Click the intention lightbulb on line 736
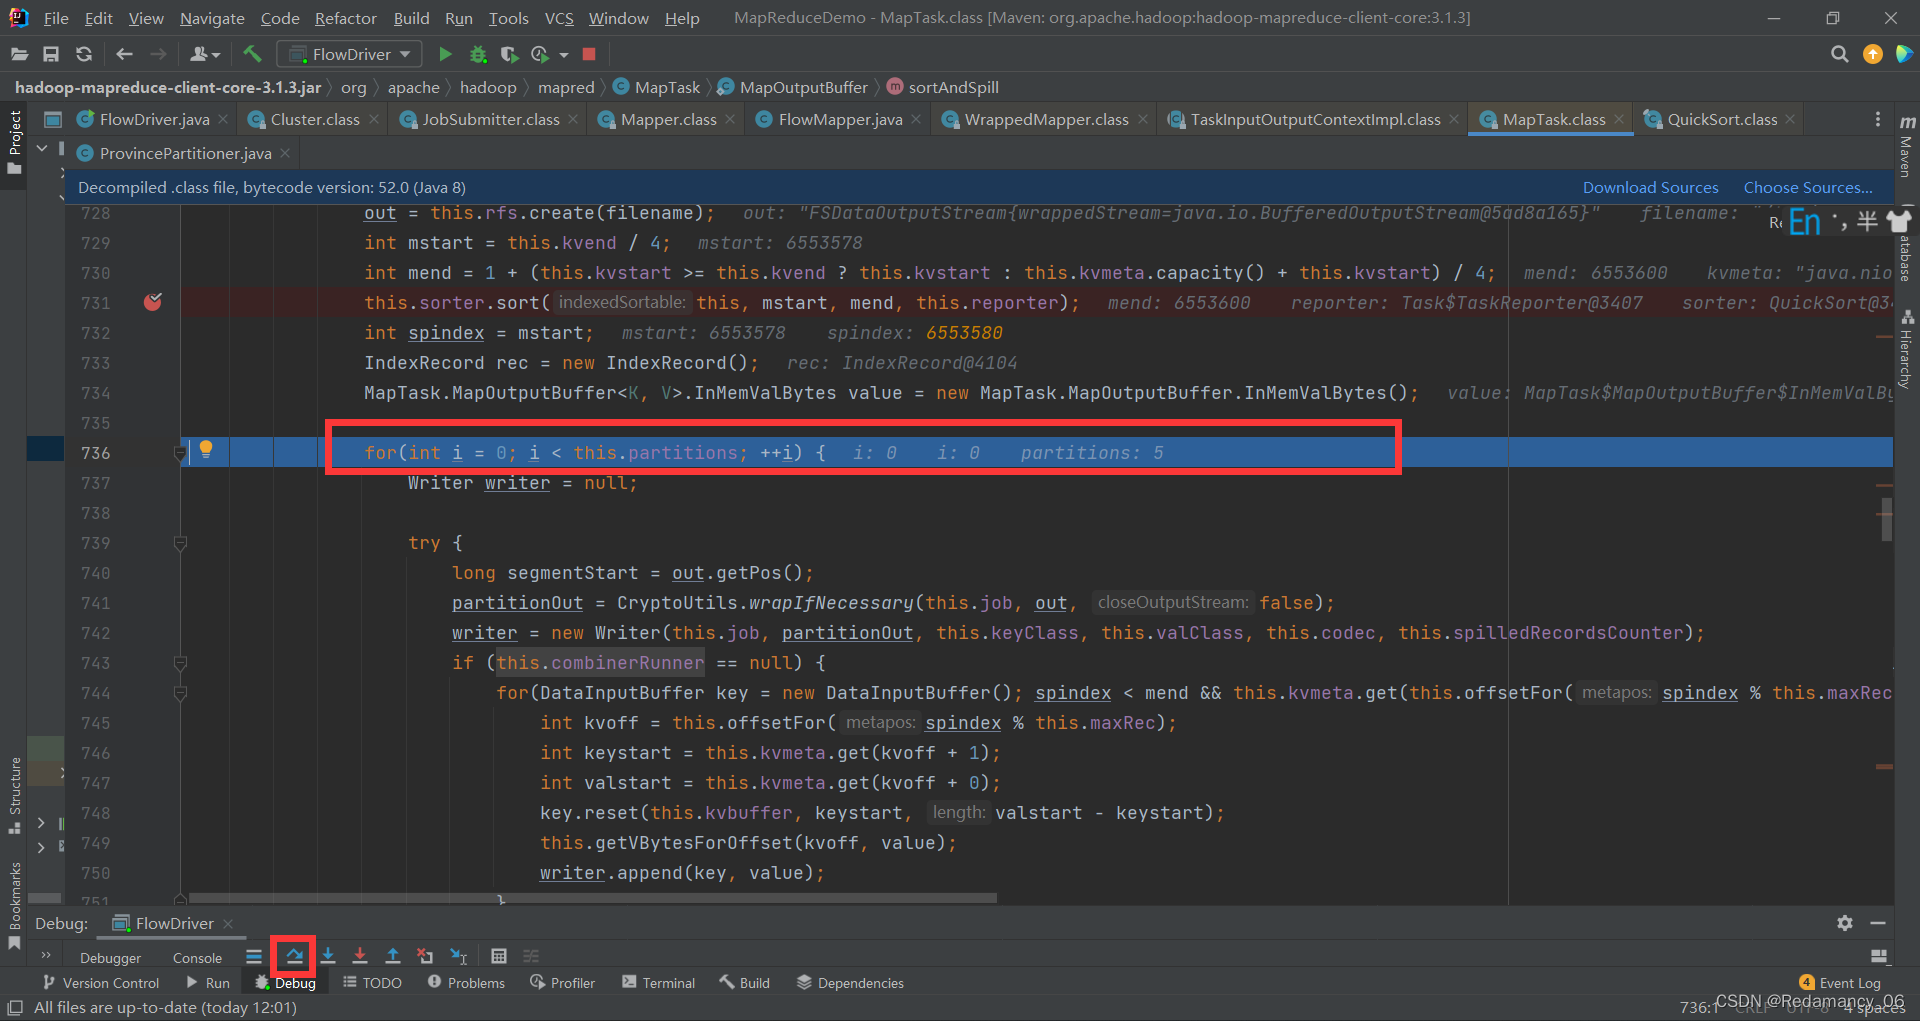 206,450
